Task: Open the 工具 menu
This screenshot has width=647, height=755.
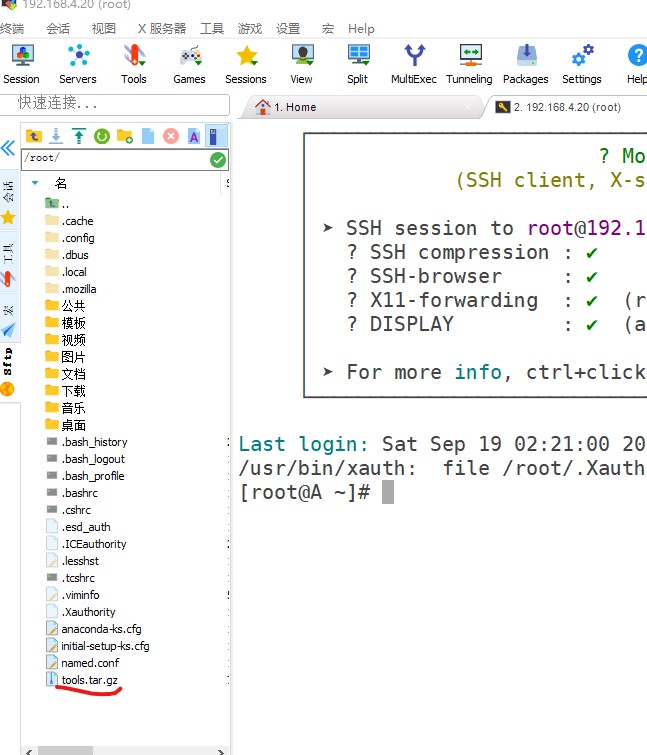Action: (212, 28)
